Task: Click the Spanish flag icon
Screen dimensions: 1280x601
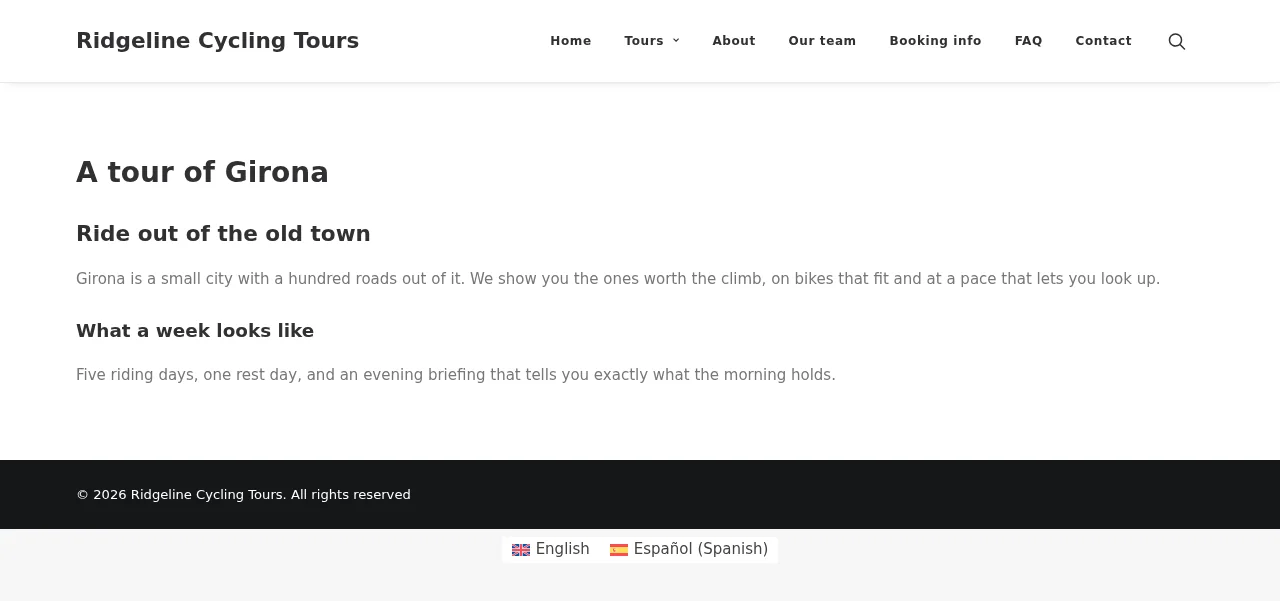Action: (x=619, y=550)
